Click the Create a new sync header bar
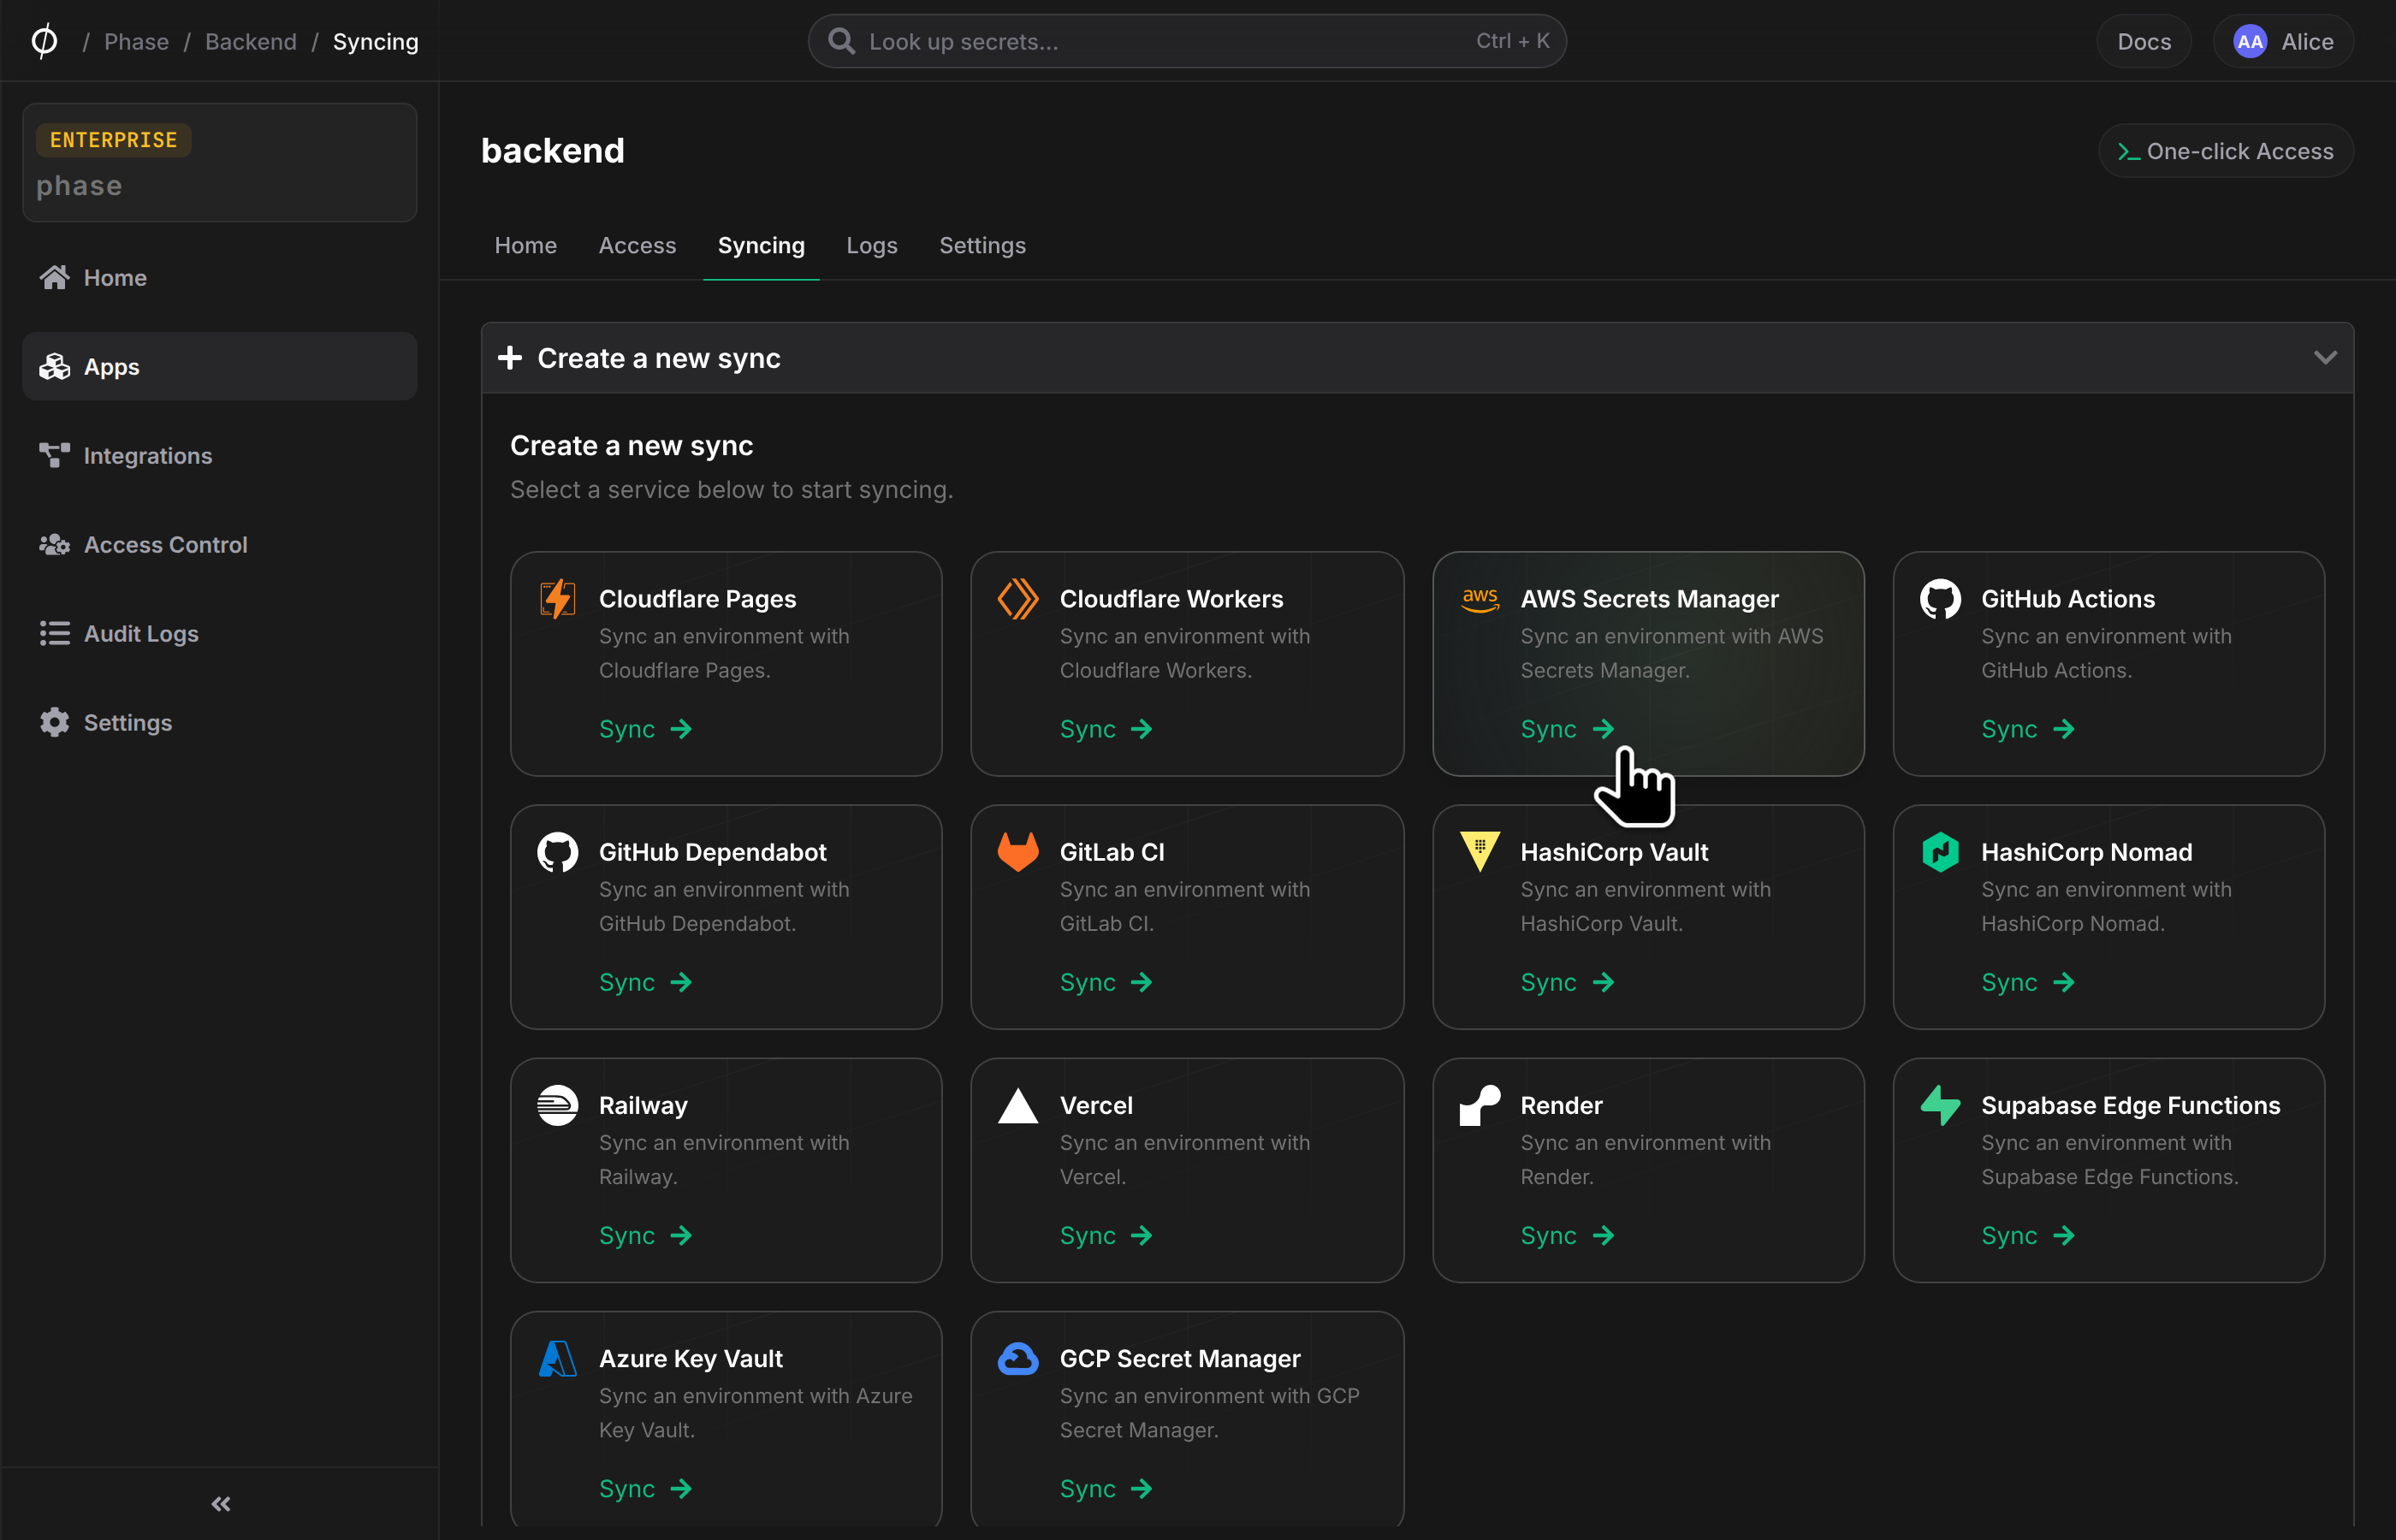 [1417, 357]
